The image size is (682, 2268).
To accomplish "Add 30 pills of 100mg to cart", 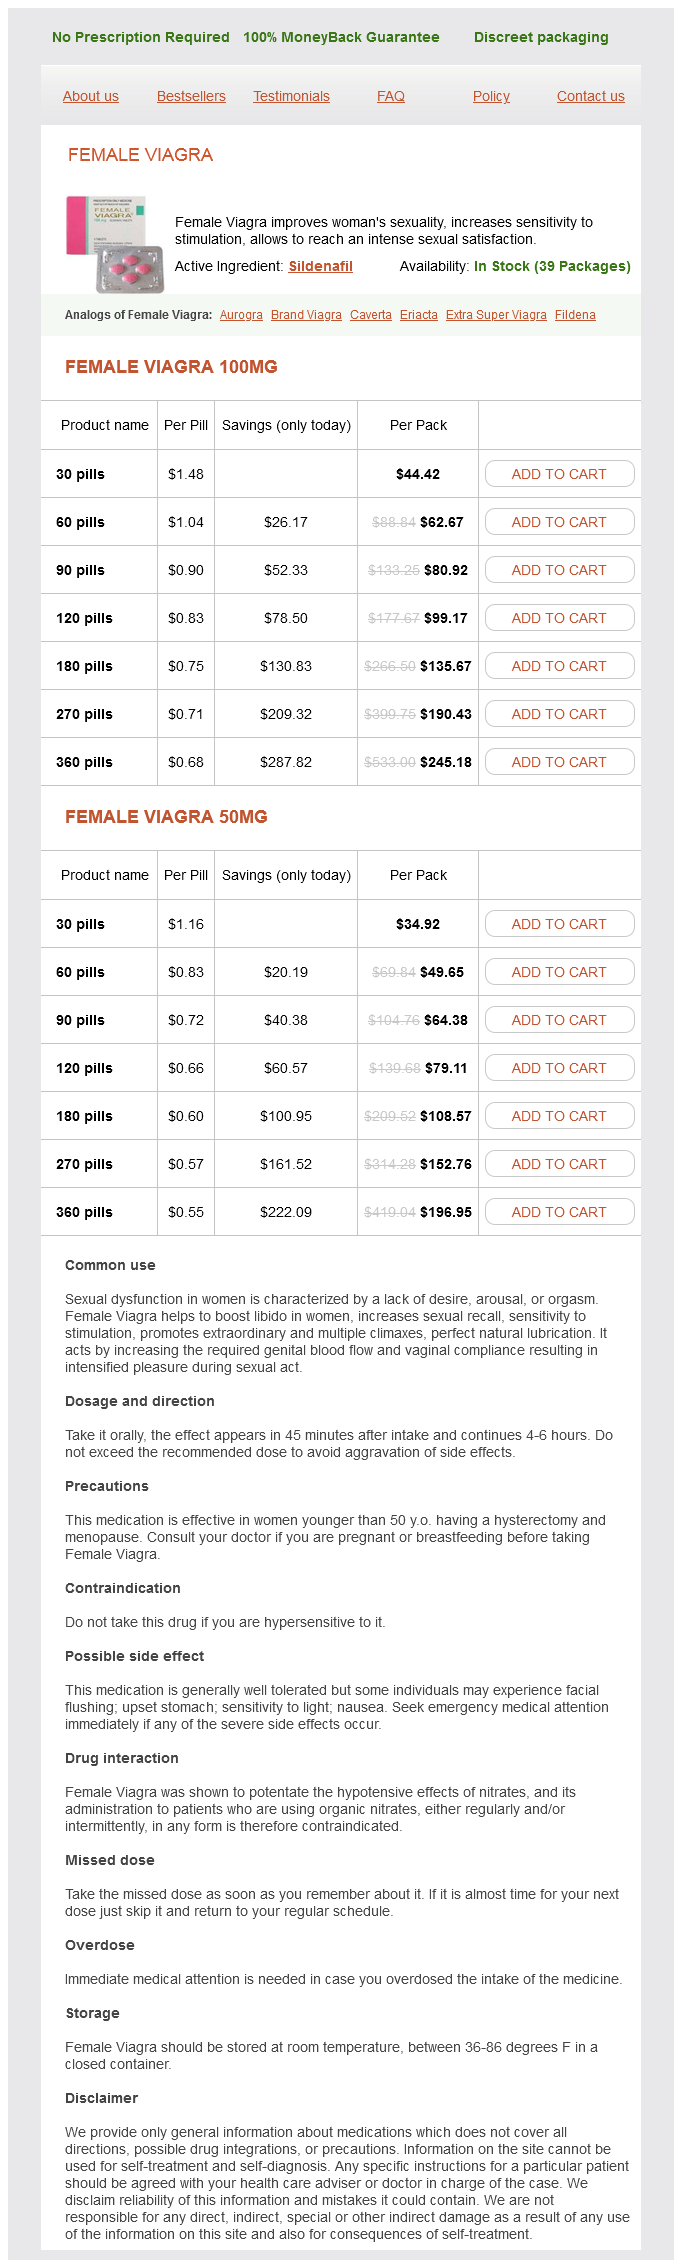I will 559,474.
